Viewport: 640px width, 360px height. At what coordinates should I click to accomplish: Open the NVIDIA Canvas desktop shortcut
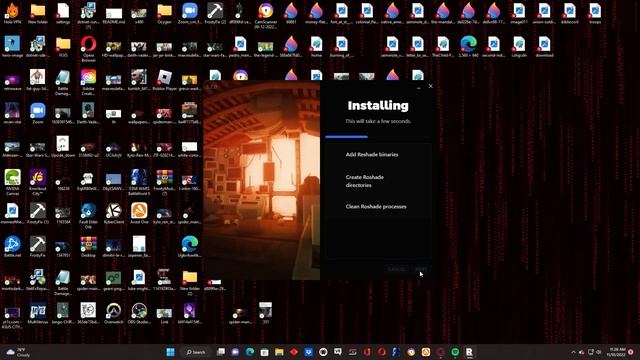pyautogui.click(x=12, y=182)
